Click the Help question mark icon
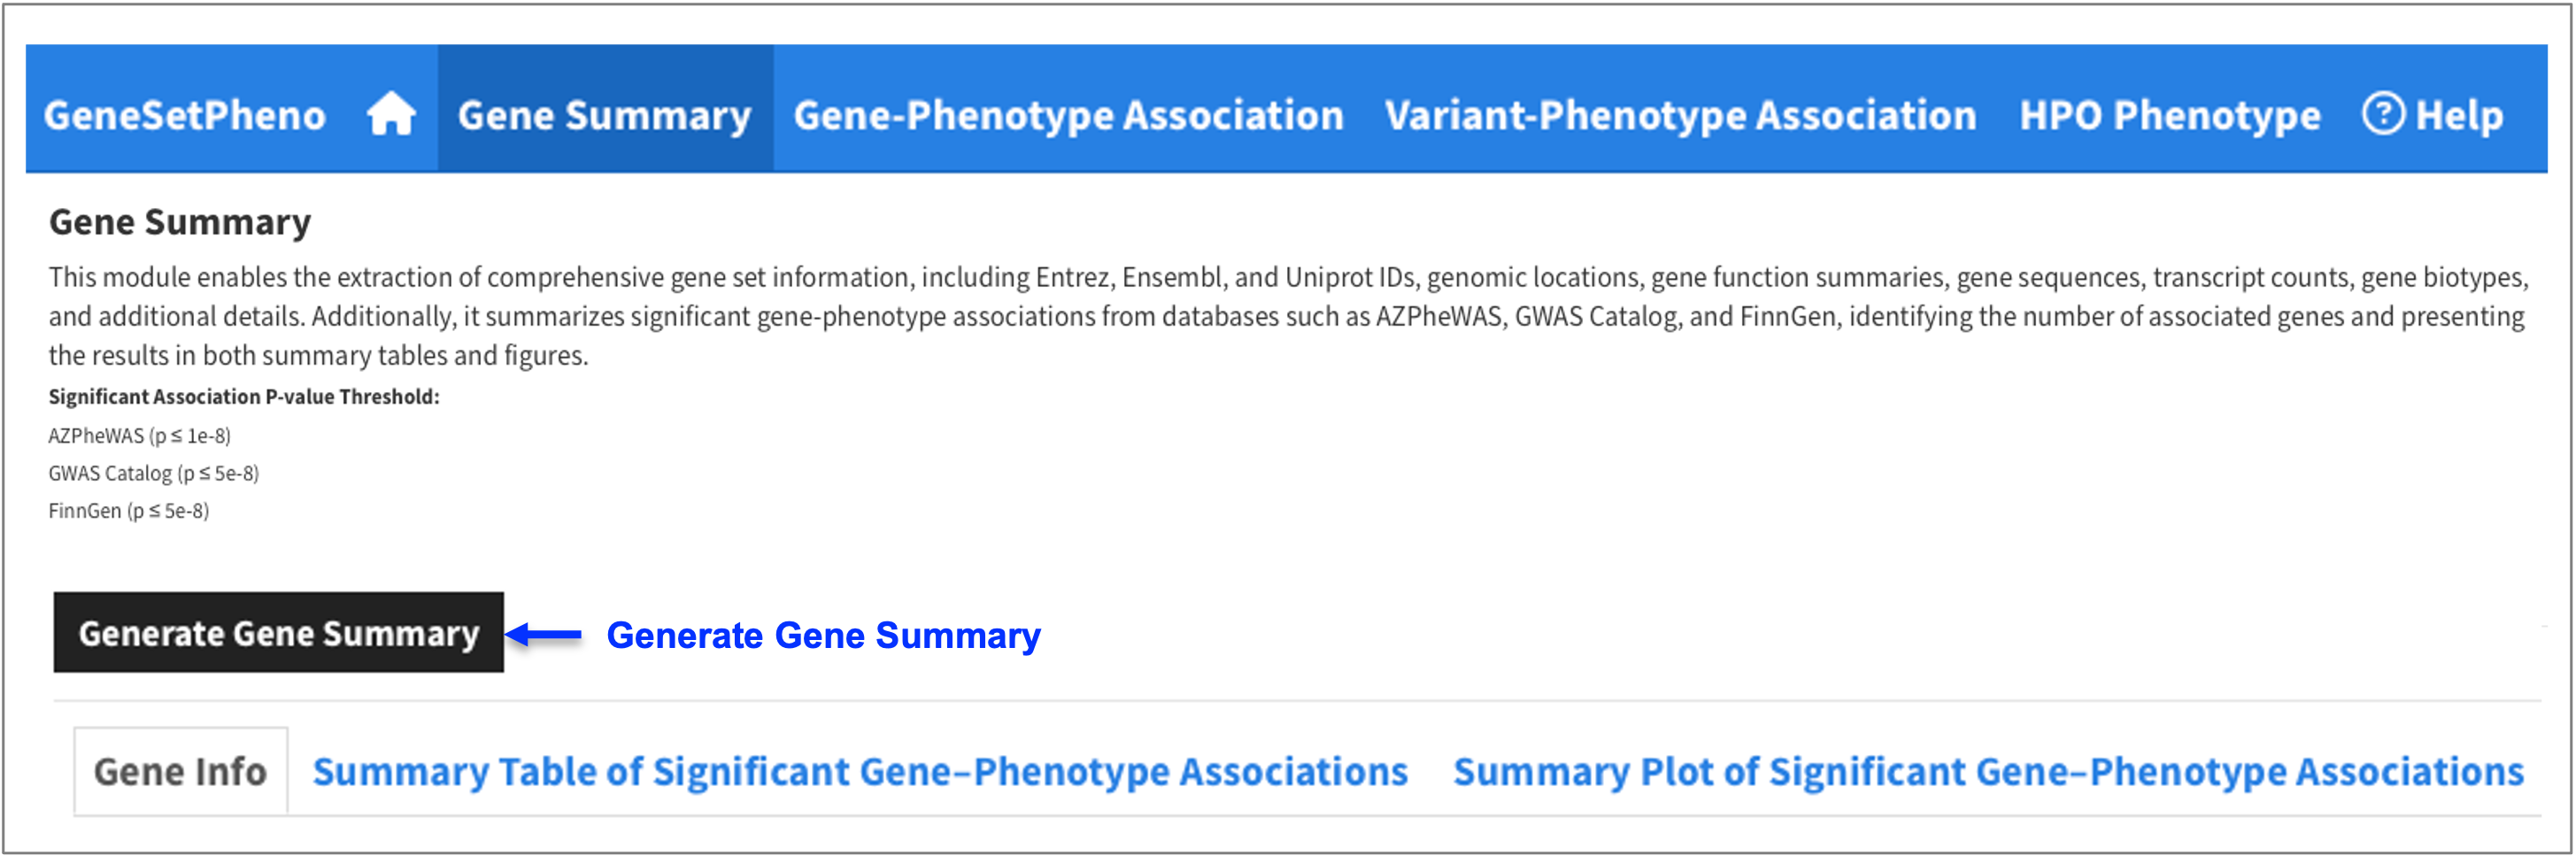The image size is (2576, 856). point(2382,113)
